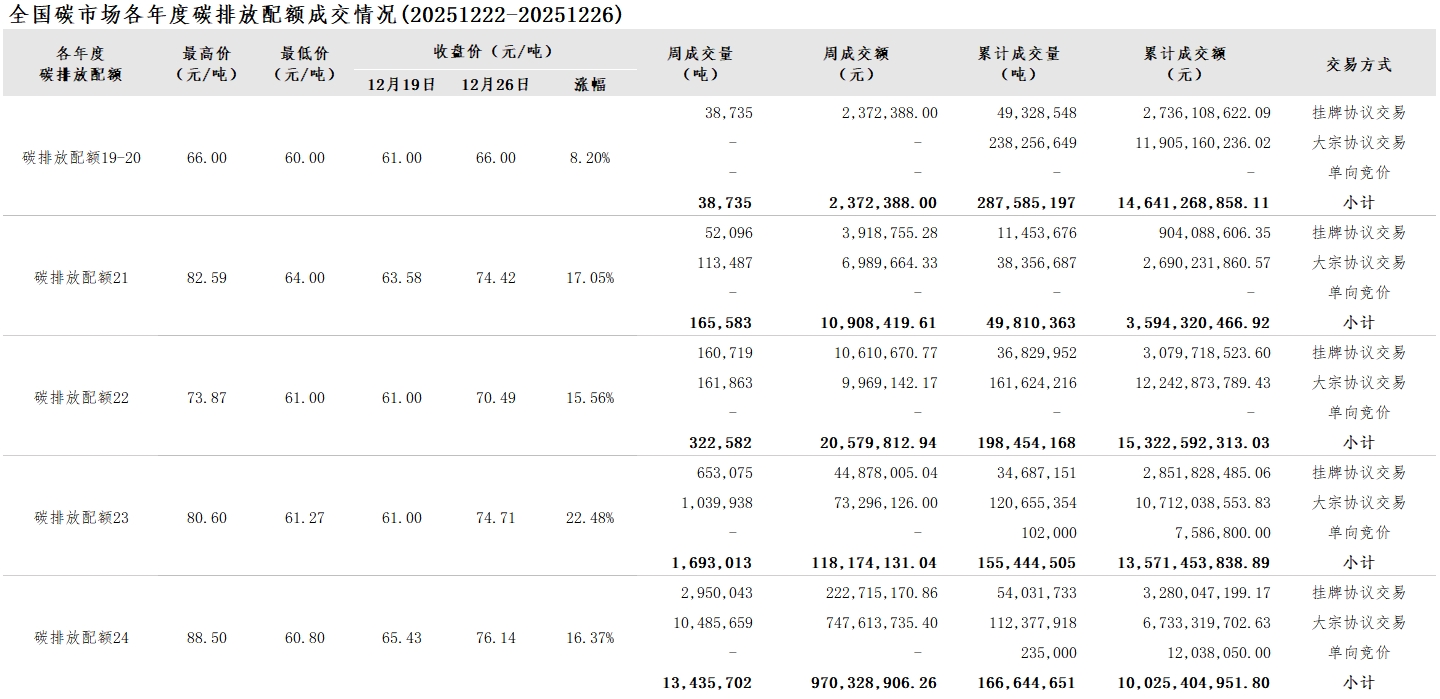Screen dimensions: 1440x699
Task: Select the 碳排放配额21 row label
Action: click(82, 278)
